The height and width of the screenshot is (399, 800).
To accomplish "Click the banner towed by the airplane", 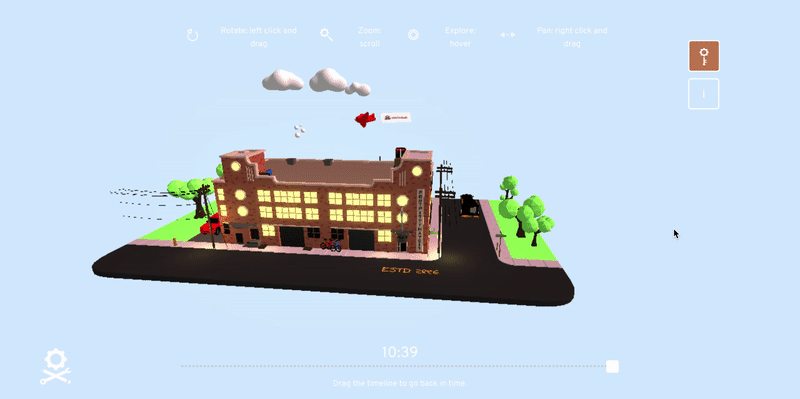I will point(396,118).
